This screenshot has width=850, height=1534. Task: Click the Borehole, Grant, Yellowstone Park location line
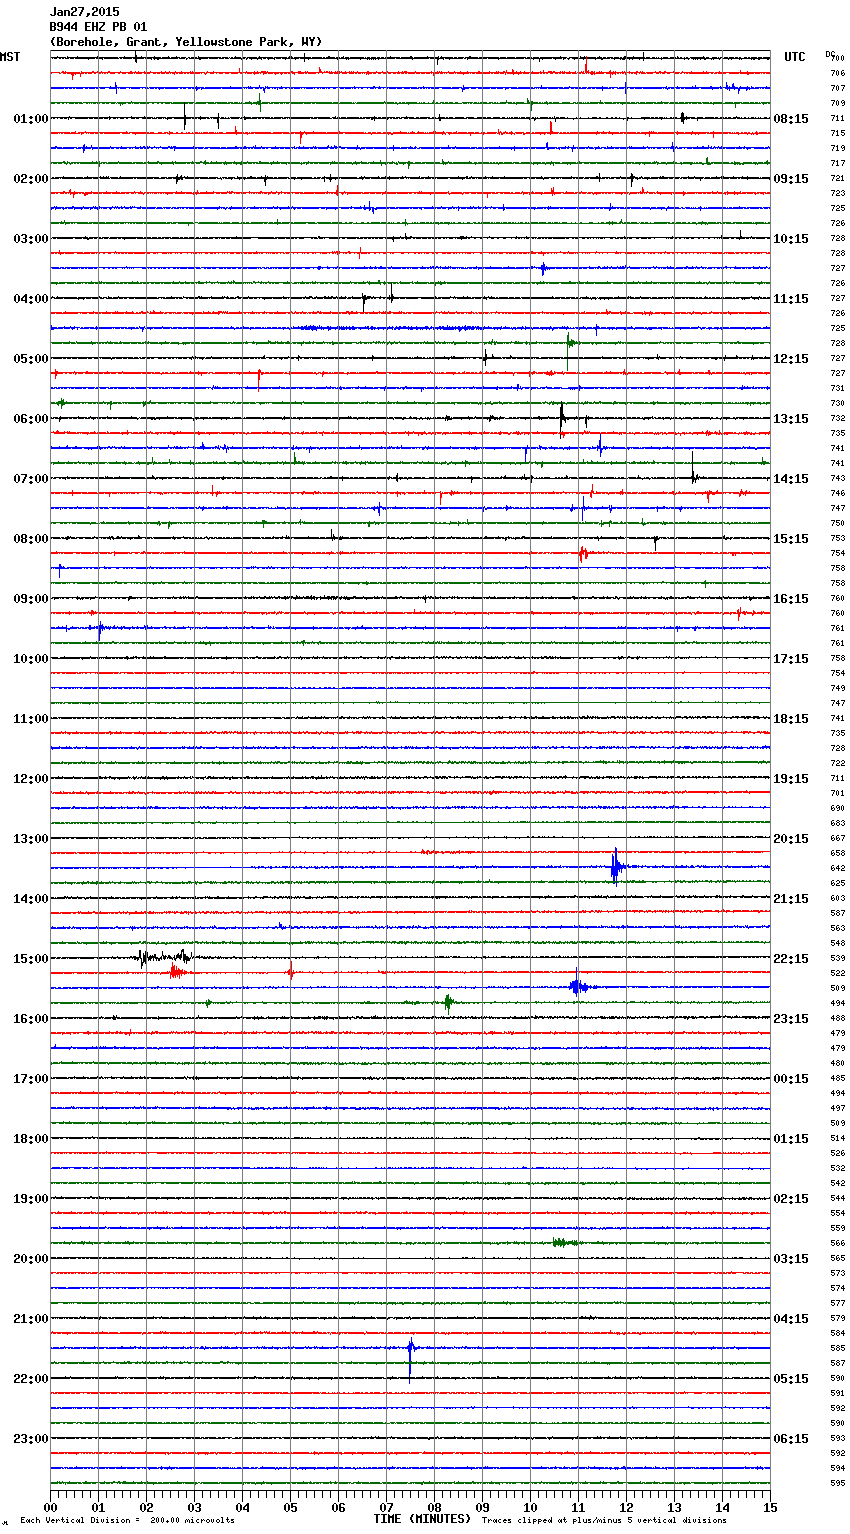coord(186,42)
